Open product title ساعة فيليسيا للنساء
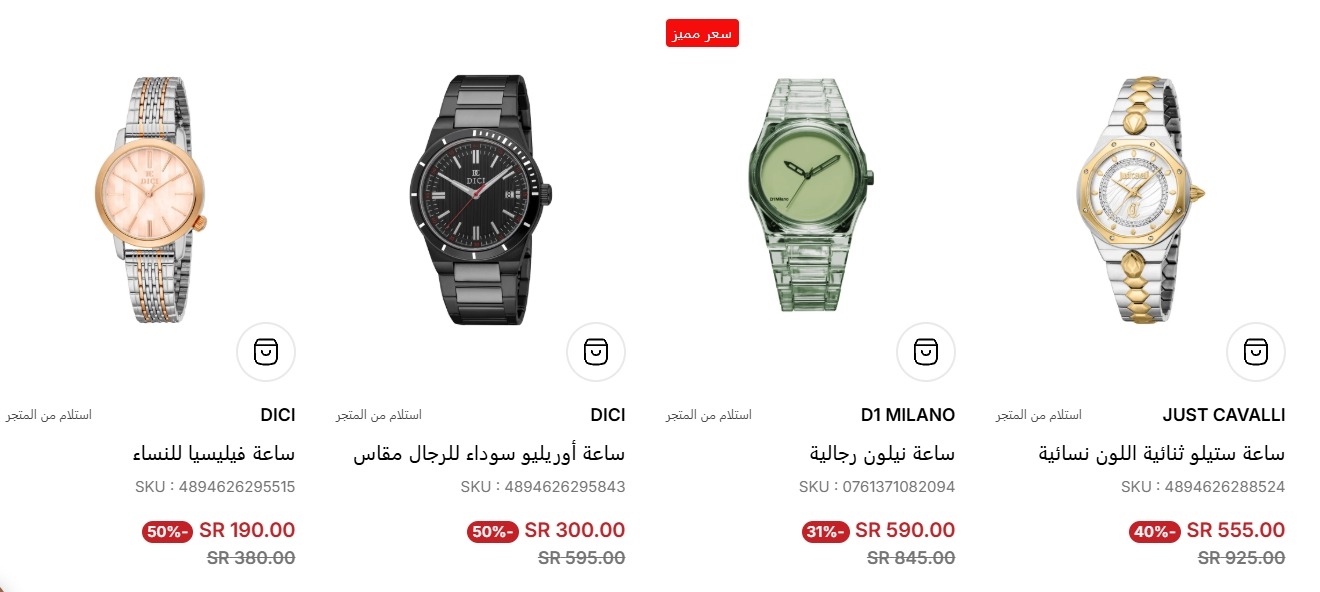This screenshot has width=1320, height=592. [214, 454]
